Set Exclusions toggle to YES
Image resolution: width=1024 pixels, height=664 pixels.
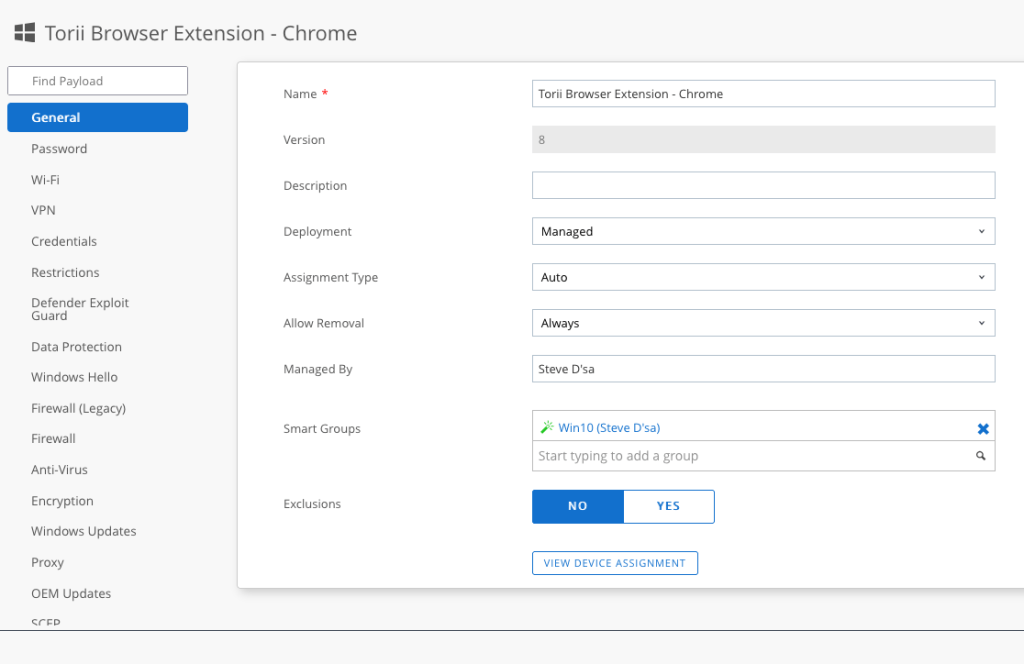coord(668,506)
